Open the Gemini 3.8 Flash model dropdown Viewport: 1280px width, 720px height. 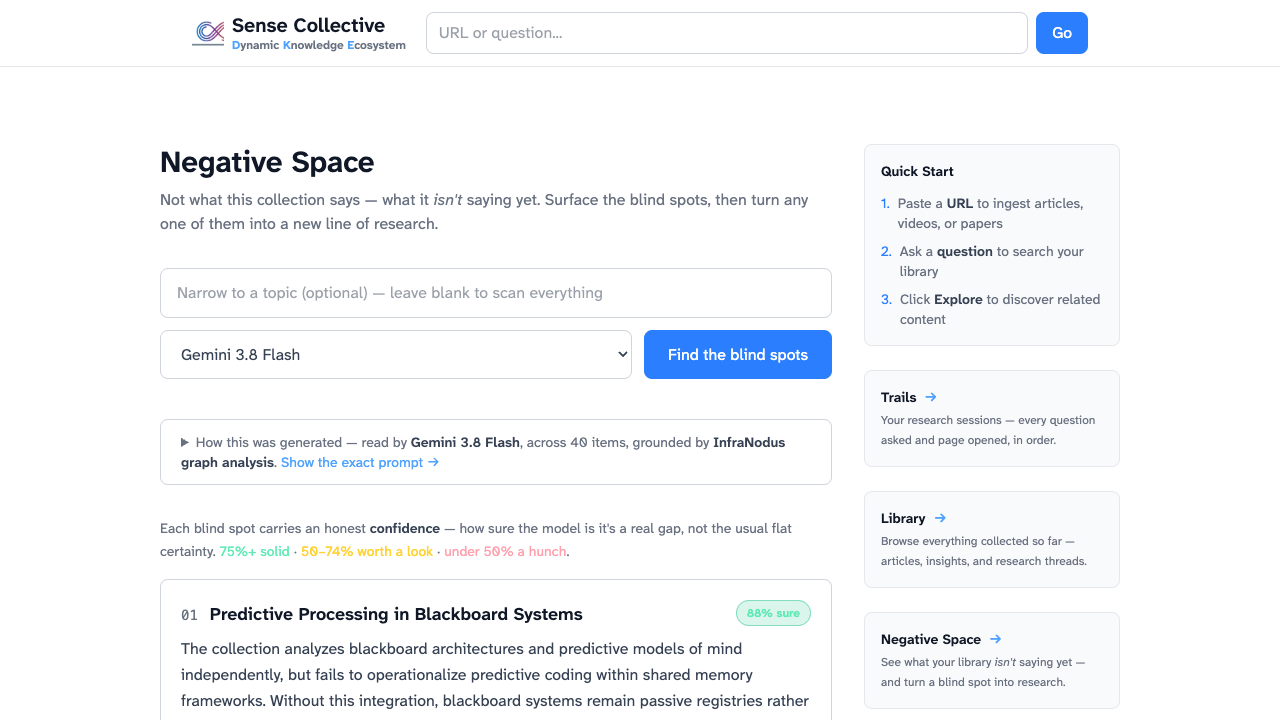tap(396, 355)
